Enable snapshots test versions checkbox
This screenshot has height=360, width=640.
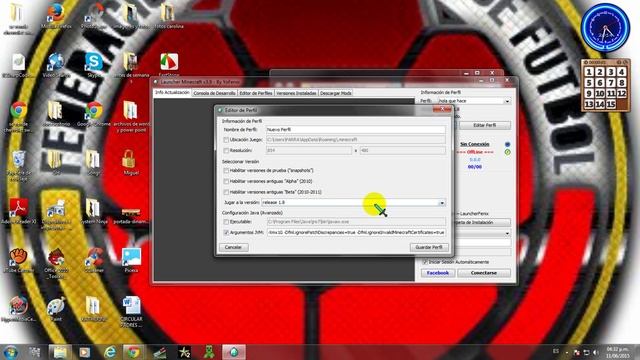226,170
